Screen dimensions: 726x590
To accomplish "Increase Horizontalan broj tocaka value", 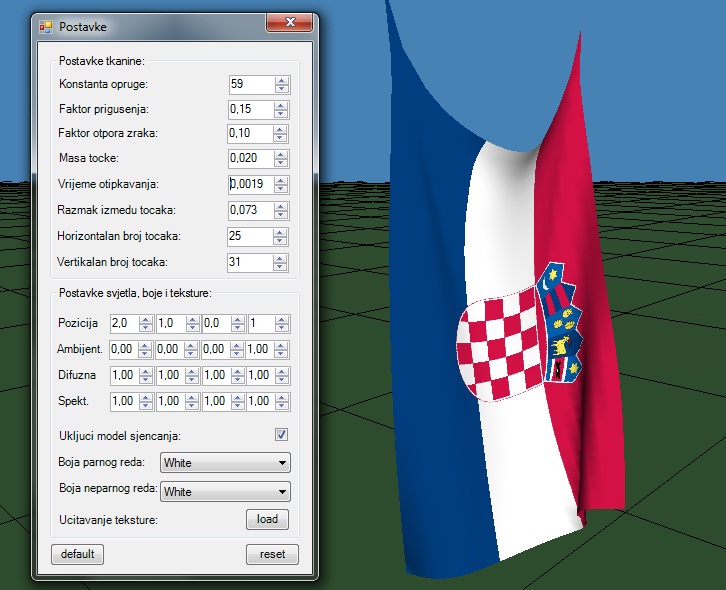I will click(x=280, y=232).
